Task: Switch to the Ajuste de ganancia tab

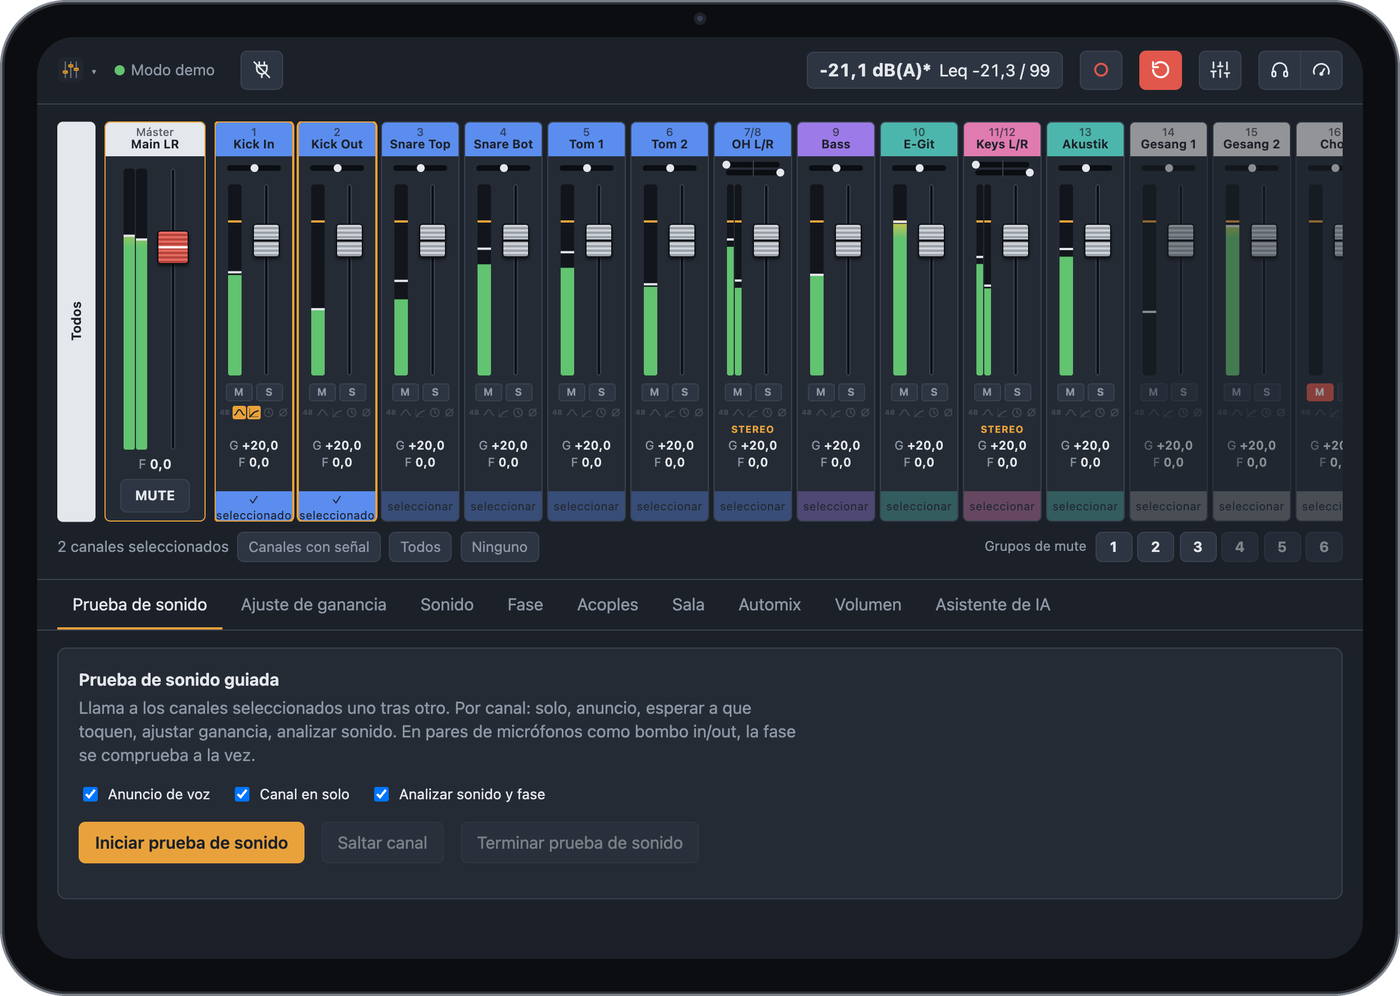Action: click(x=313, y=605)
